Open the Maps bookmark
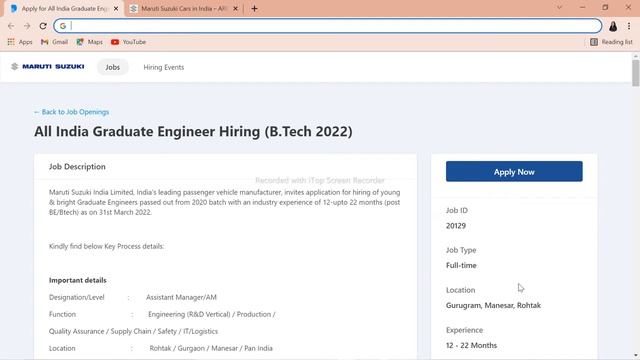The height and width of the screenshot is (360, 640). (89, 42)
